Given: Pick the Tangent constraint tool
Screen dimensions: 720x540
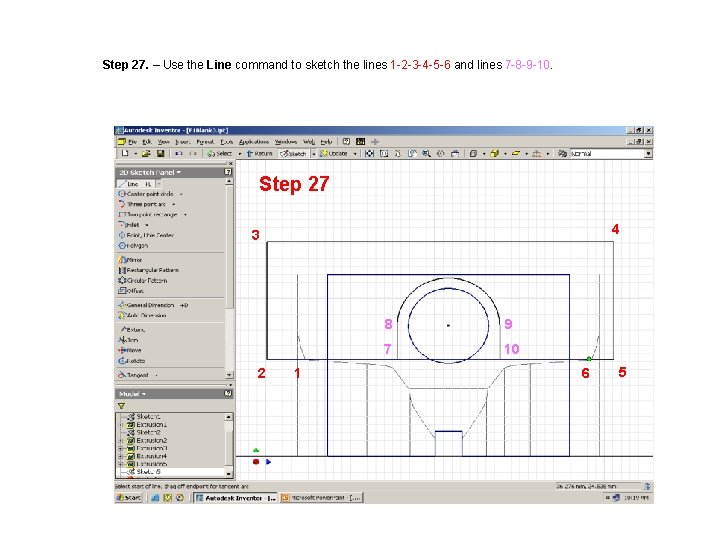Looking at the screenshot, I should [134, 375].
